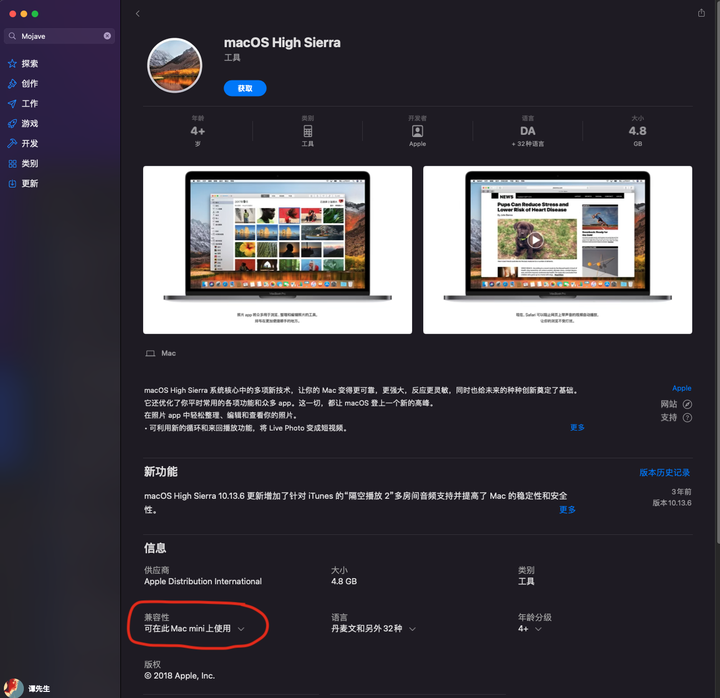The image size is (720, 698).
Task: Click the account avatar picture
Action: click(13, 688)
